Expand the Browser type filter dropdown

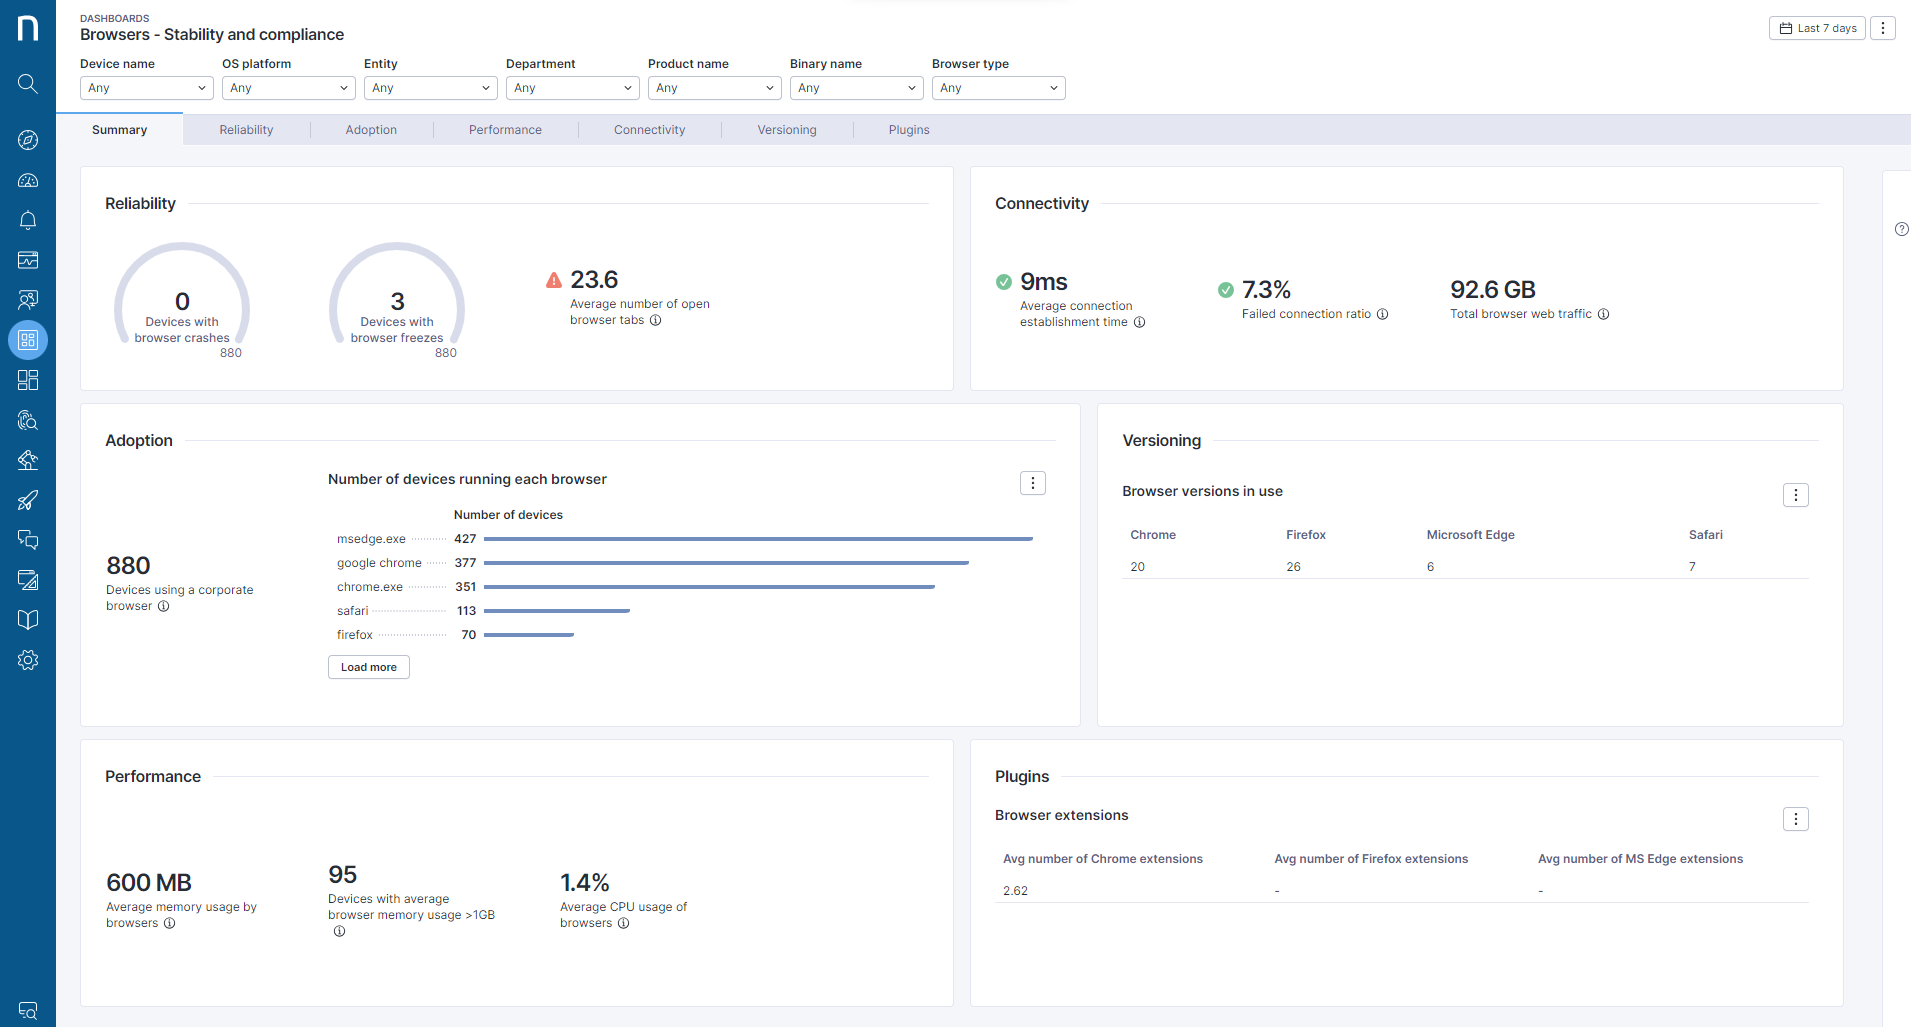[x=999, y=88]
